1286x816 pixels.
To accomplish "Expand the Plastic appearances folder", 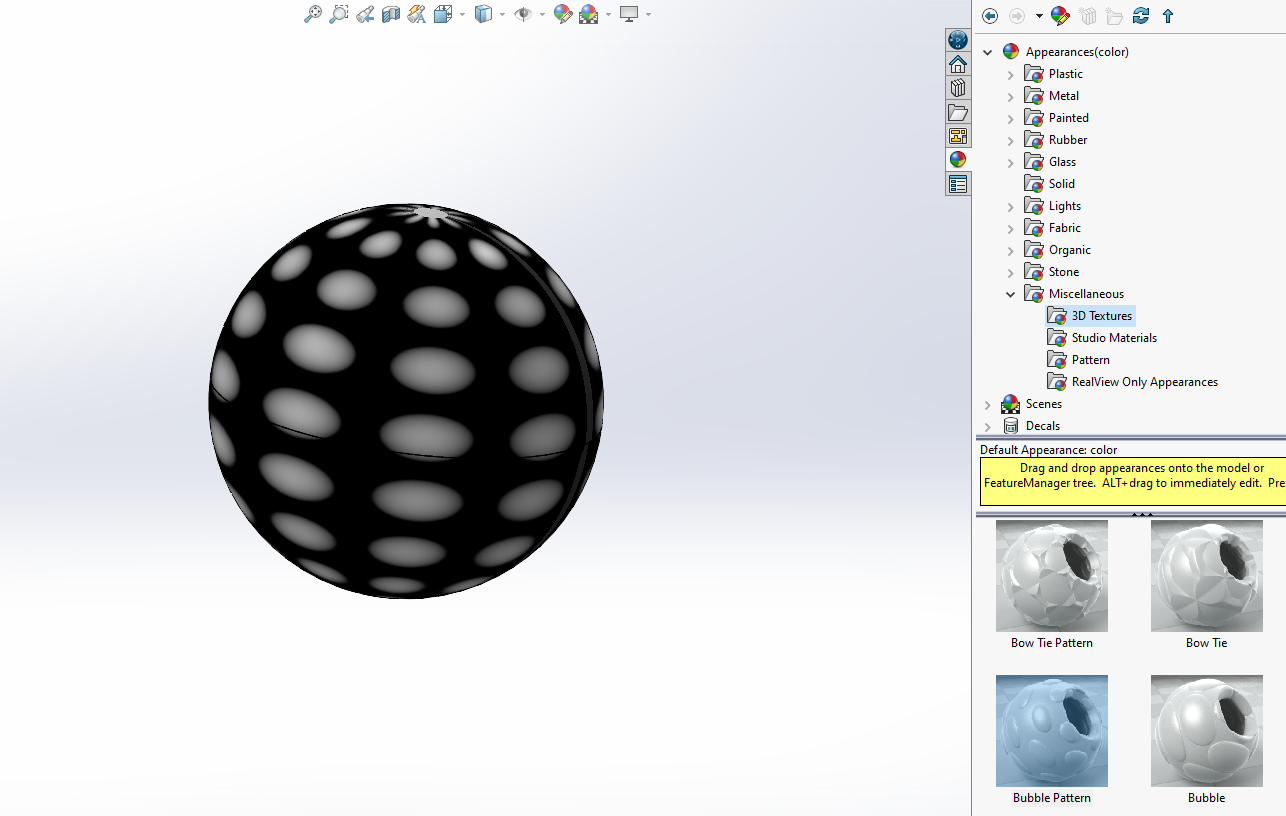I will coord(1010,74).
